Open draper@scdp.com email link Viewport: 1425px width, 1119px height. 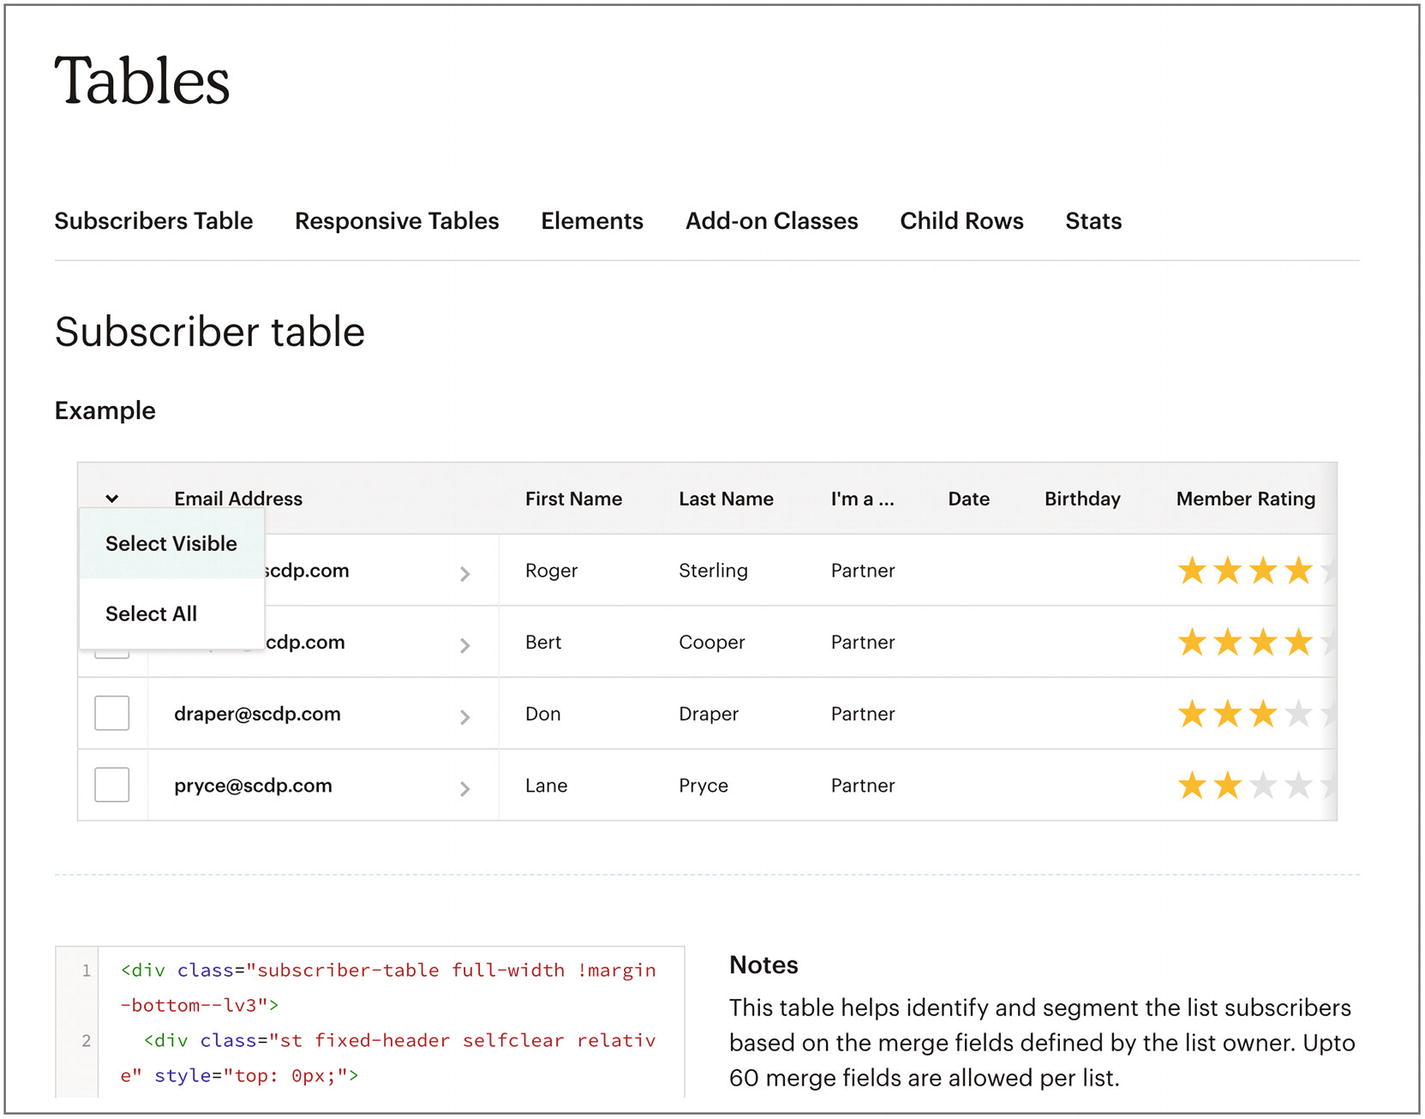point(257,714)
